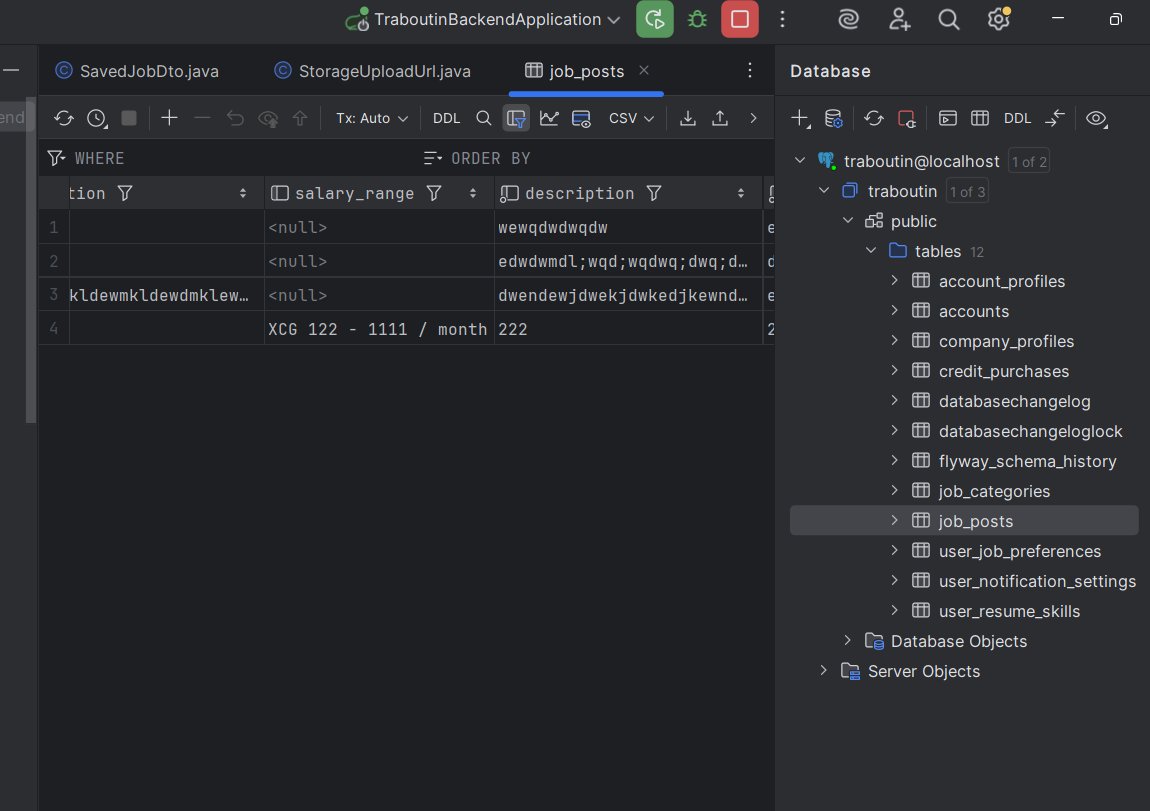
Task: Close the job_posts tab
Action: (x=644, y=70)
